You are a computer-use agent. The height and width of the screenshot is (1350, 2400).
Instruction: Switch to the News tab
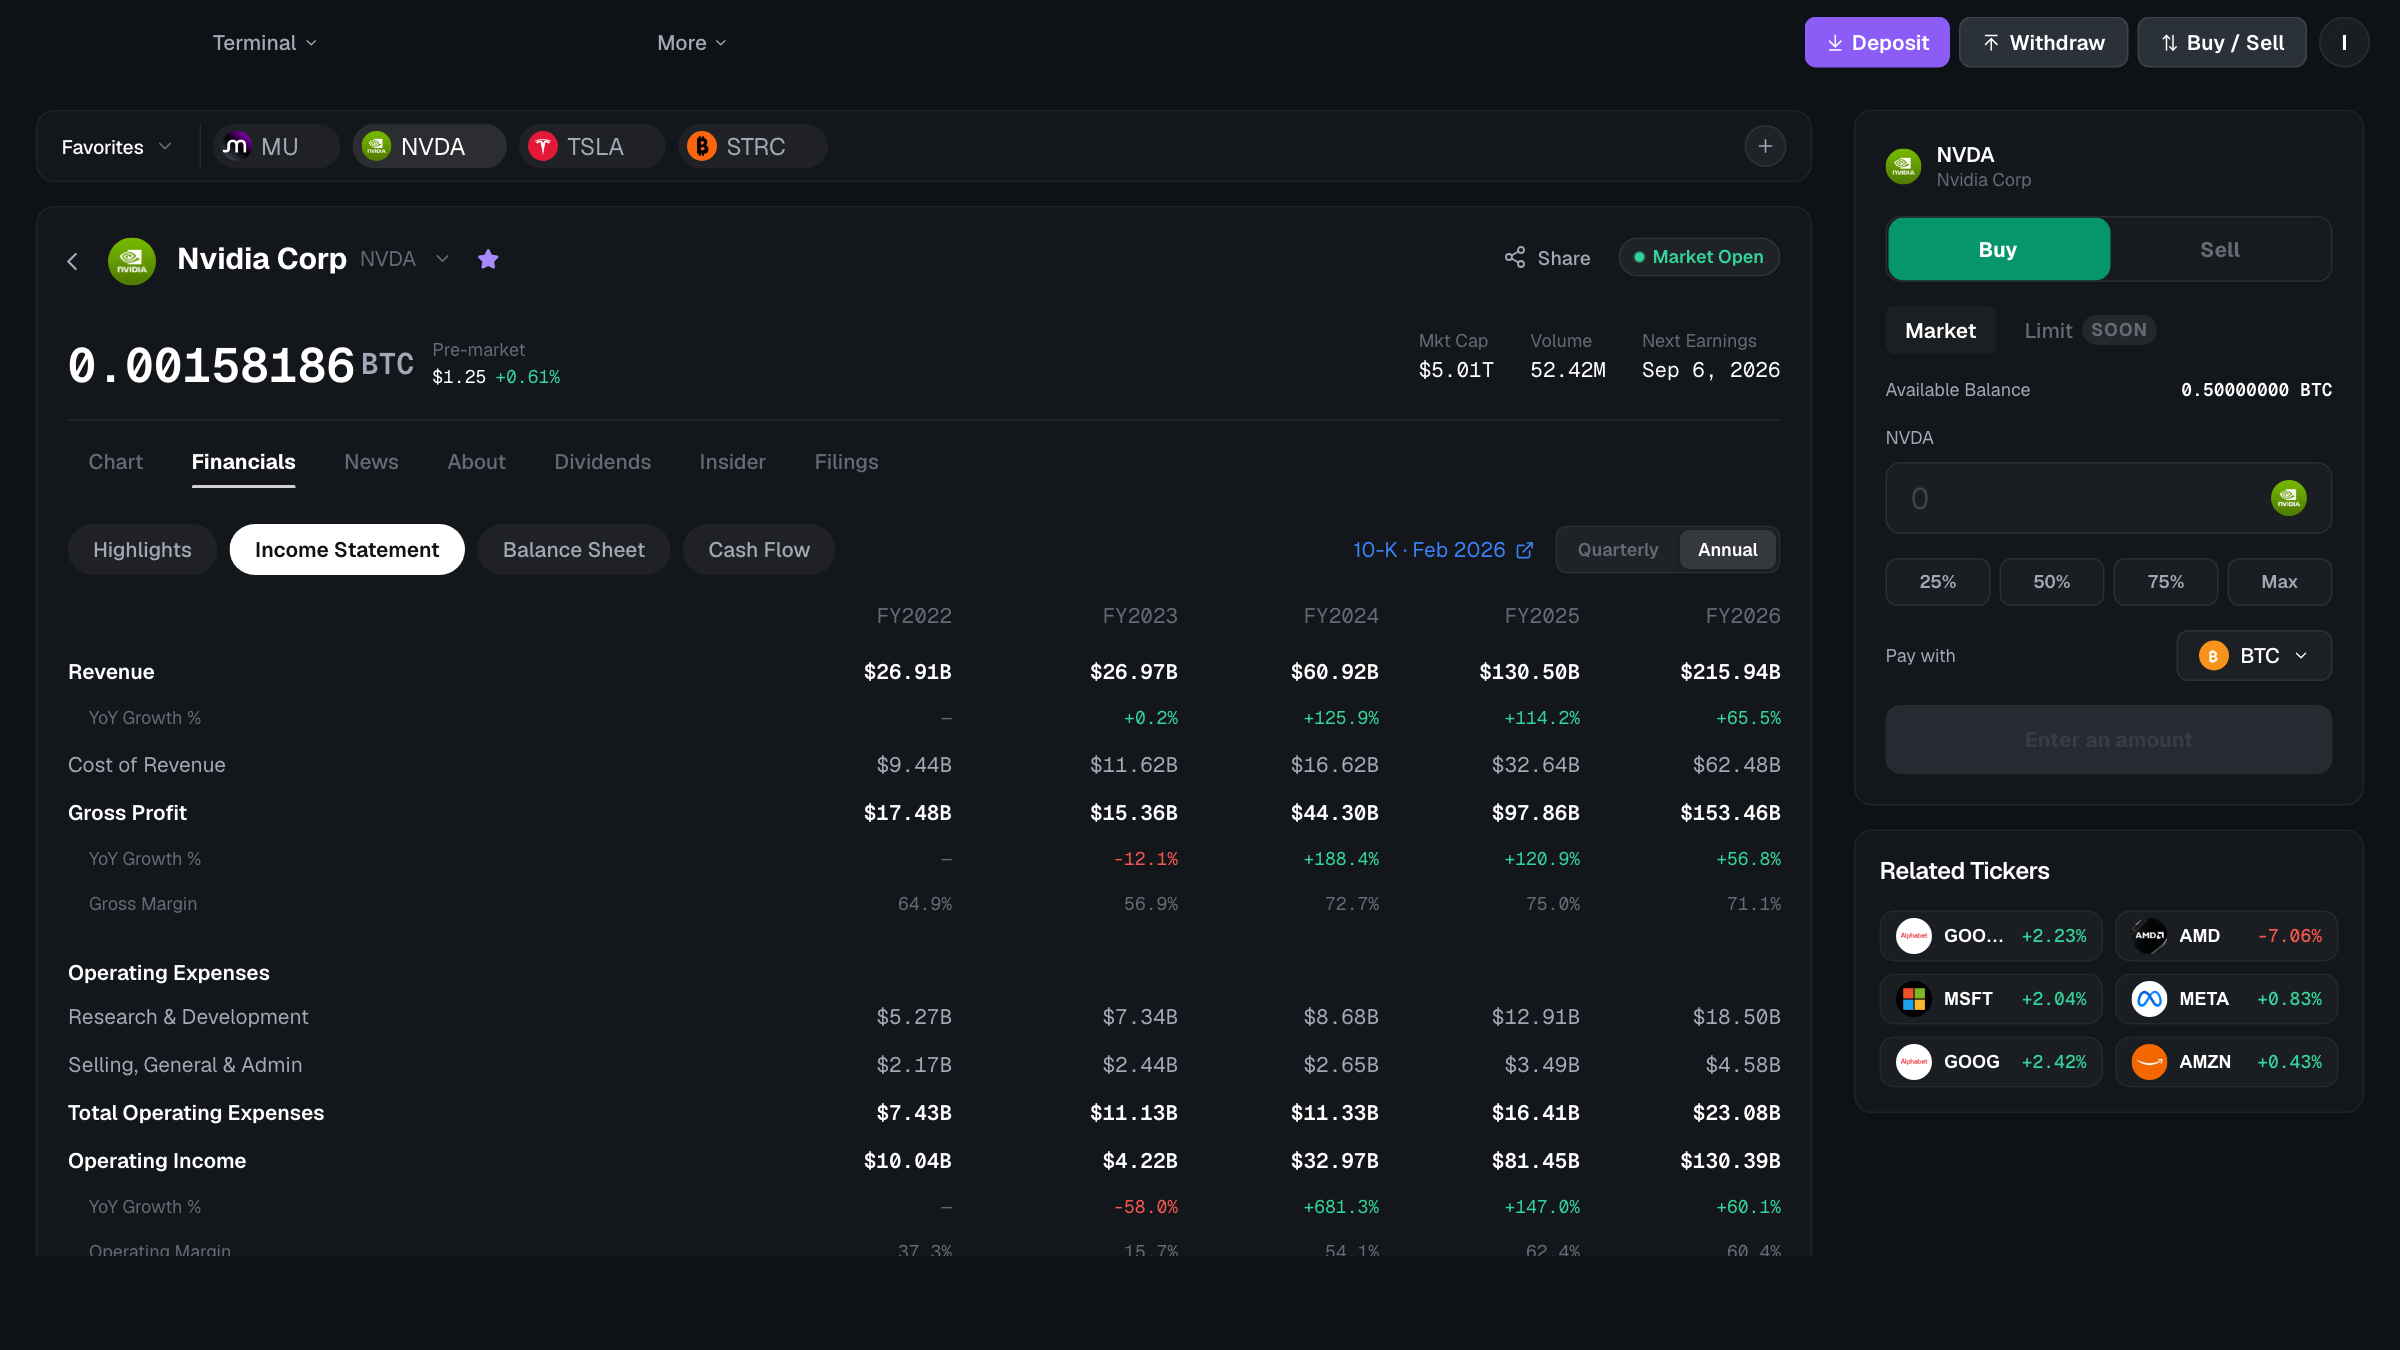[x=371, y=462]
